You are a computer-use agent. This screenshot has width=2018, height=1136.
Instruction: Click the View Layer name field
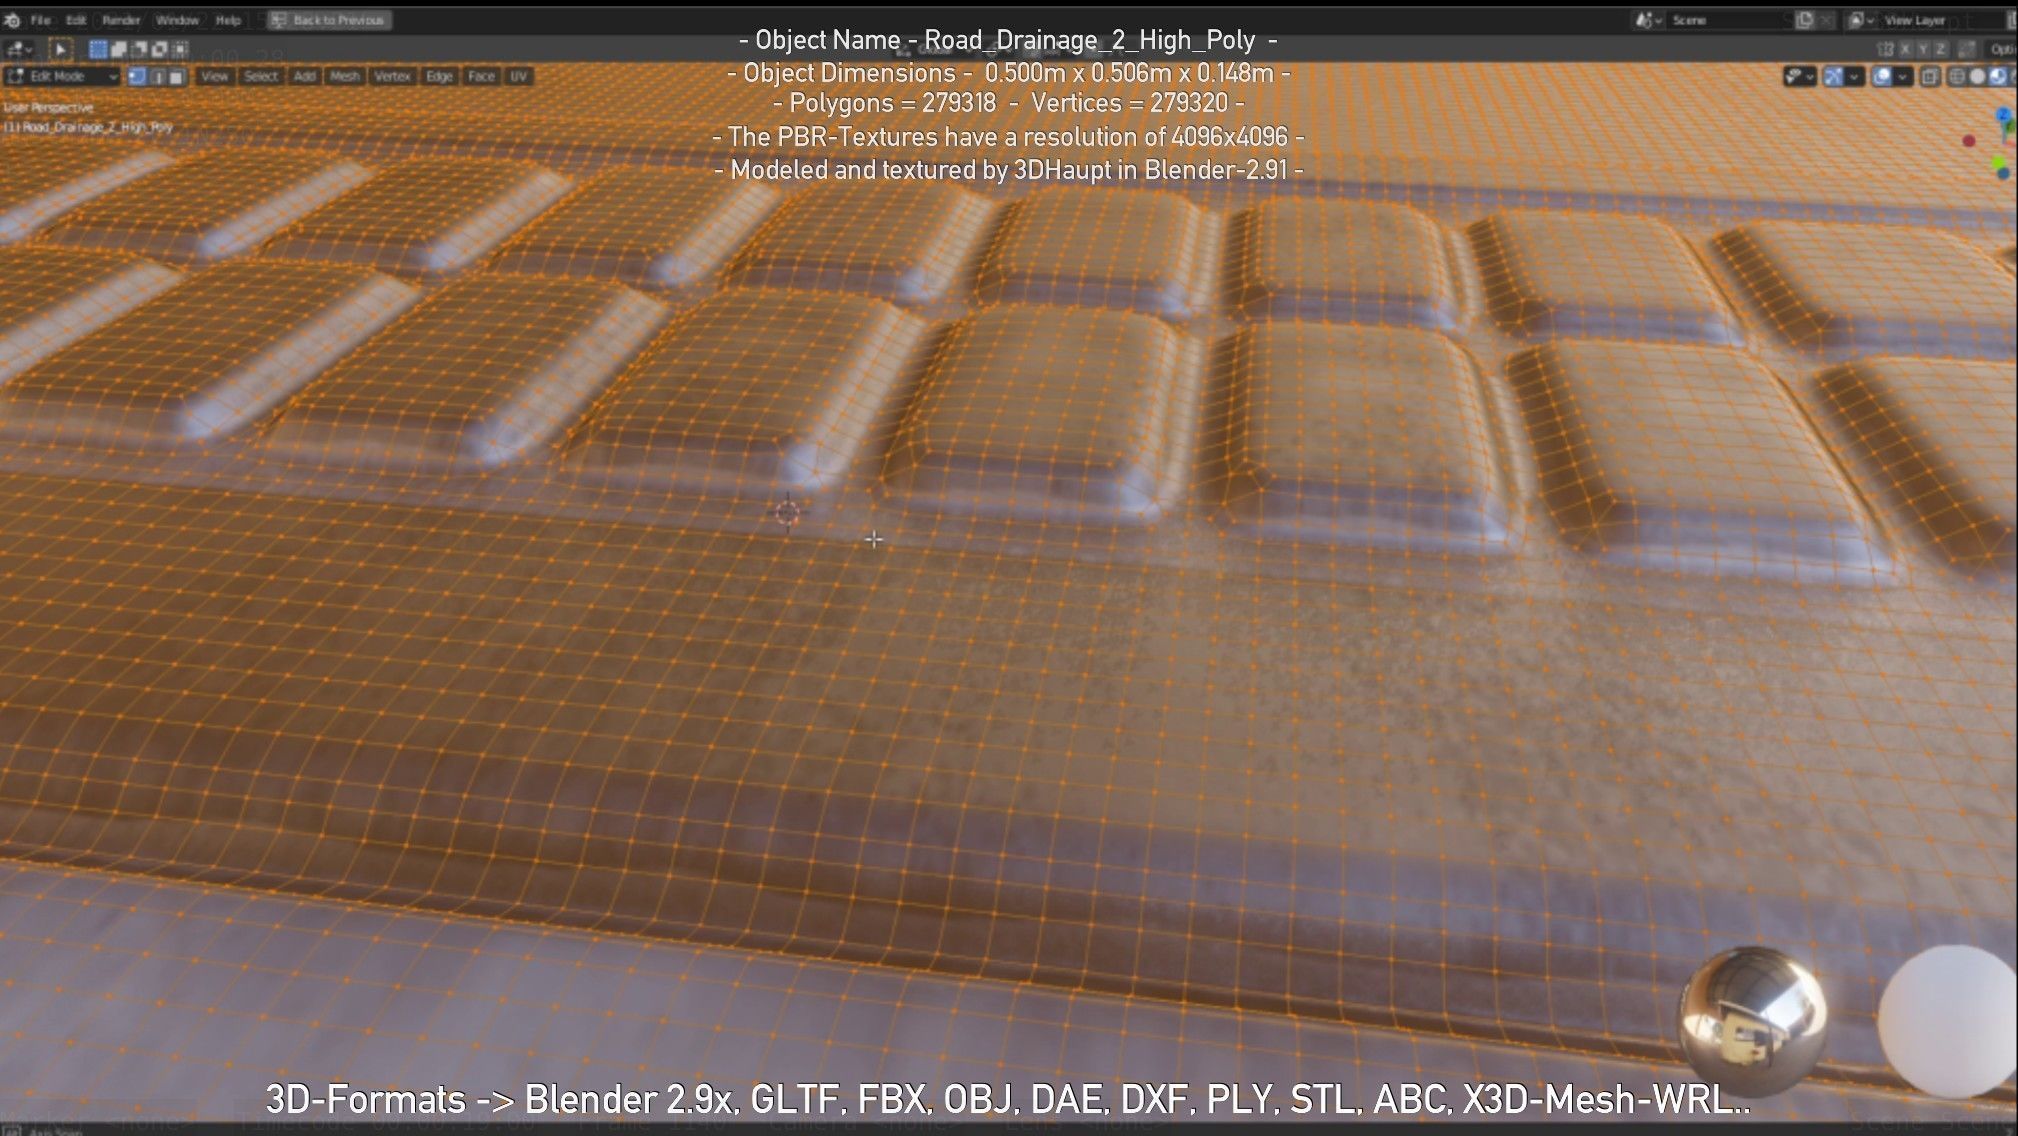(1940, 20)
